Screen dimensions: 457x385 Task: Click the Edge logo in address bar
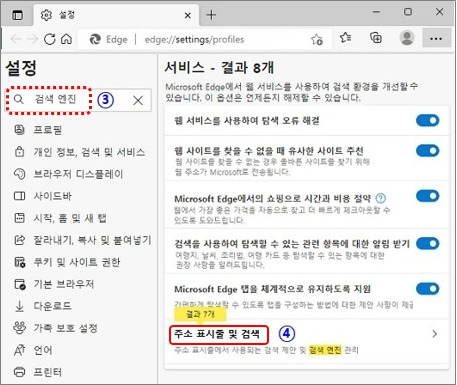click(x=95, y=40)
